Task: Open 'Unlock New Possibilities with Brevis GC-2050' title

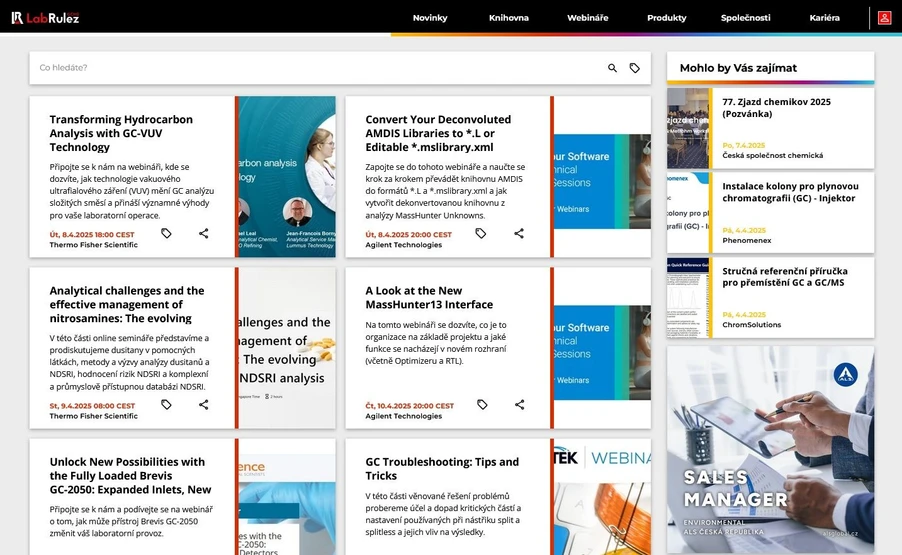Action: pyautogui.click(x=130, y=476)
